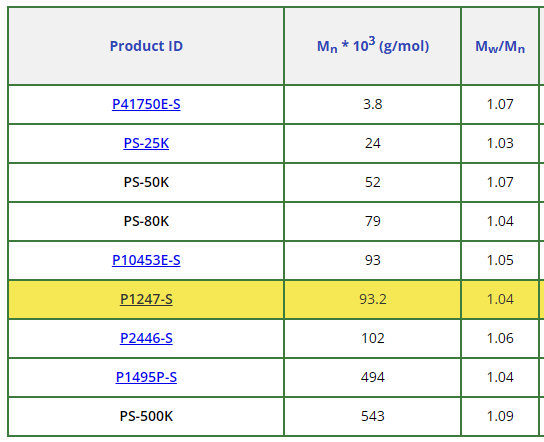Open the P1495P-S product link
Screen dimensions: 544x442
click(146, 377)
